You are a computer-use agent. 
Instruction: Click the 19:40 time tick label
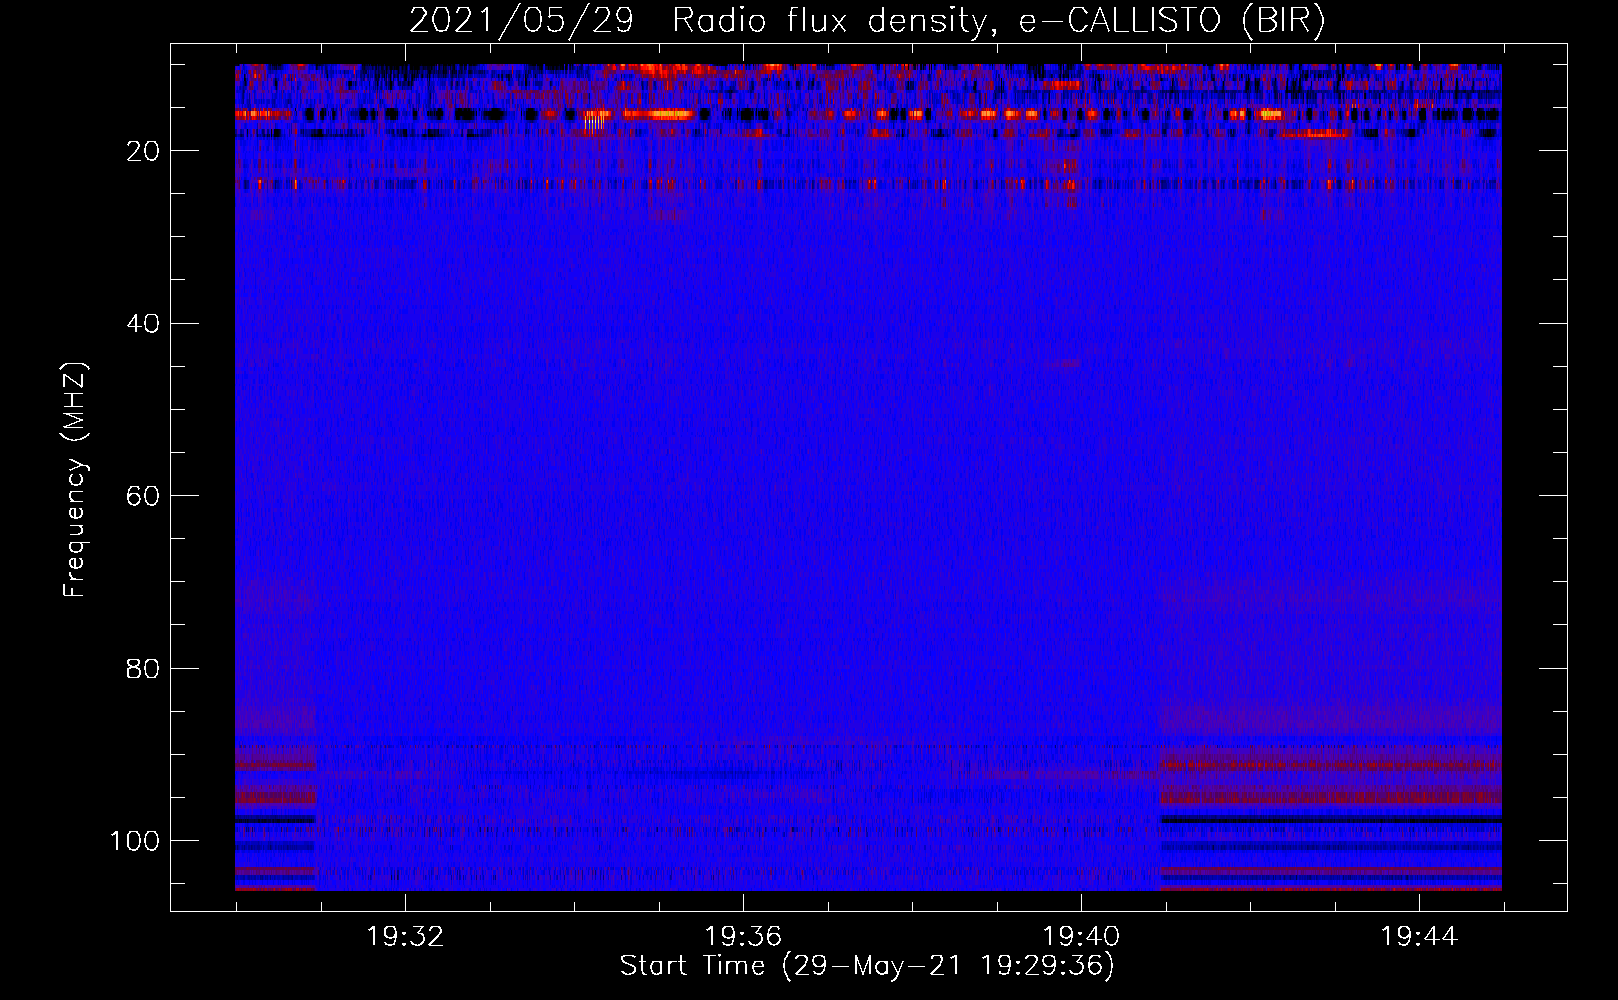[1081, 937]
